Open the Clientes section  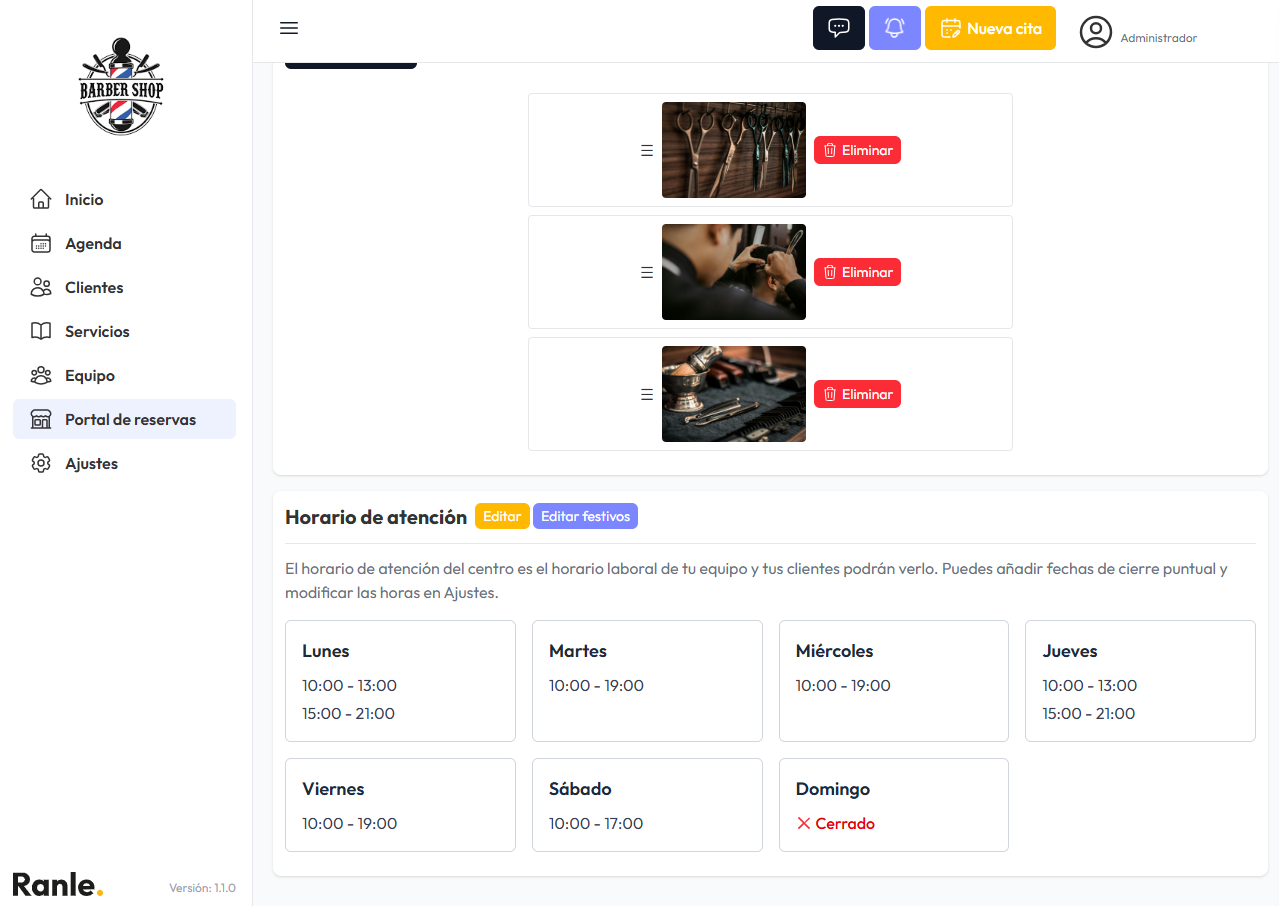point(94,288)
